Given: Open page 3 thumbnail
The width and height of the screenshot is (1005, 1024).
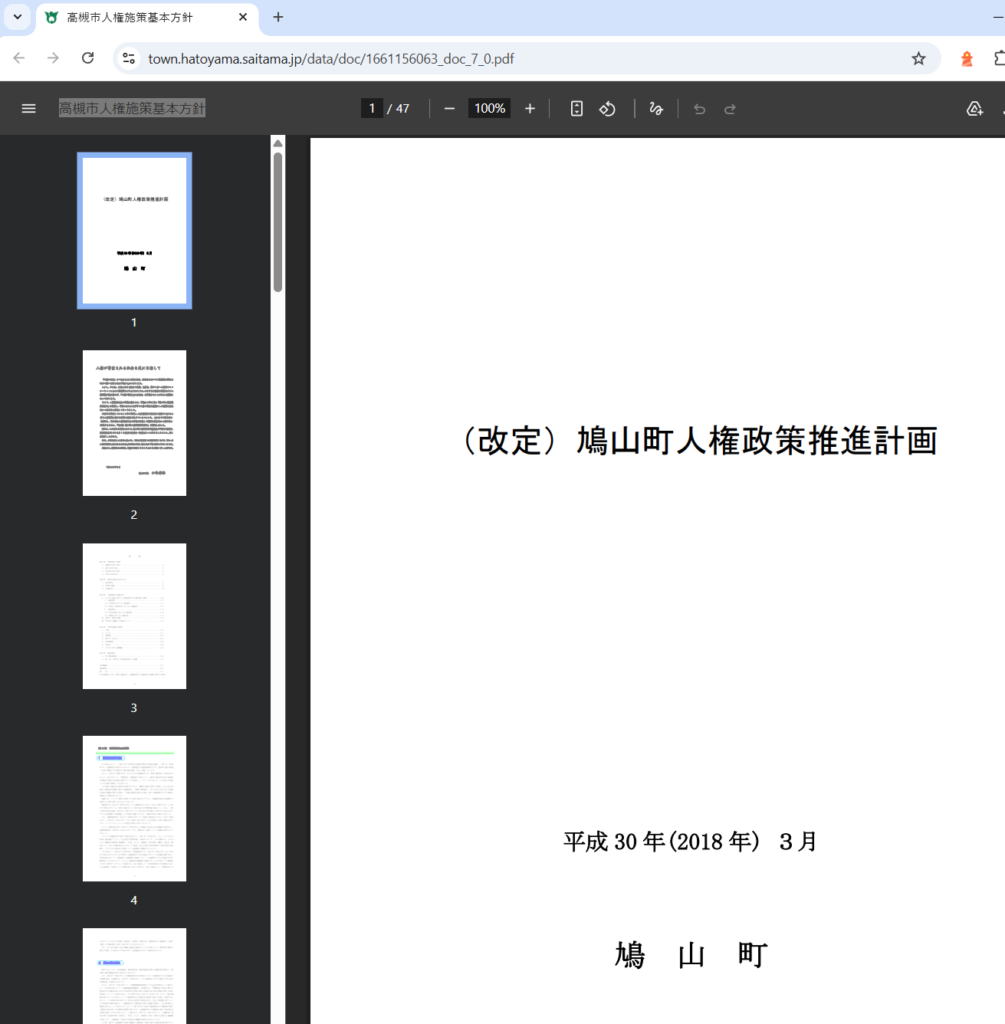Looking at the screenshot, I should click(x=134, y=616).
